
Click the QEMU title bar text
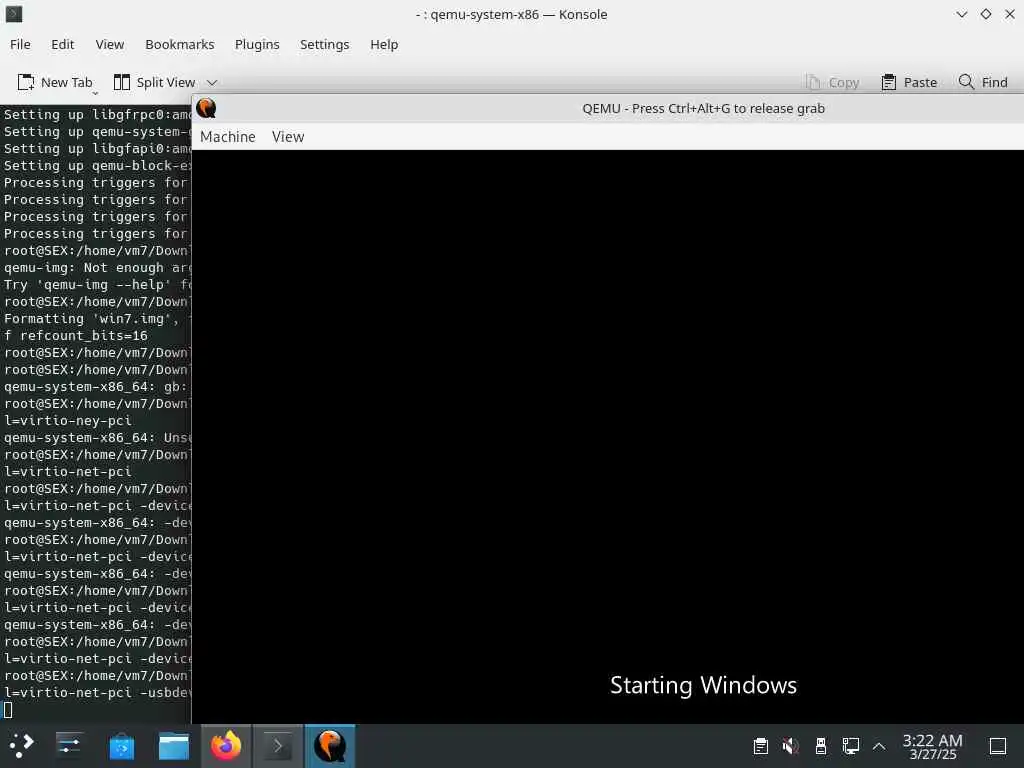[x=703, y=108]
